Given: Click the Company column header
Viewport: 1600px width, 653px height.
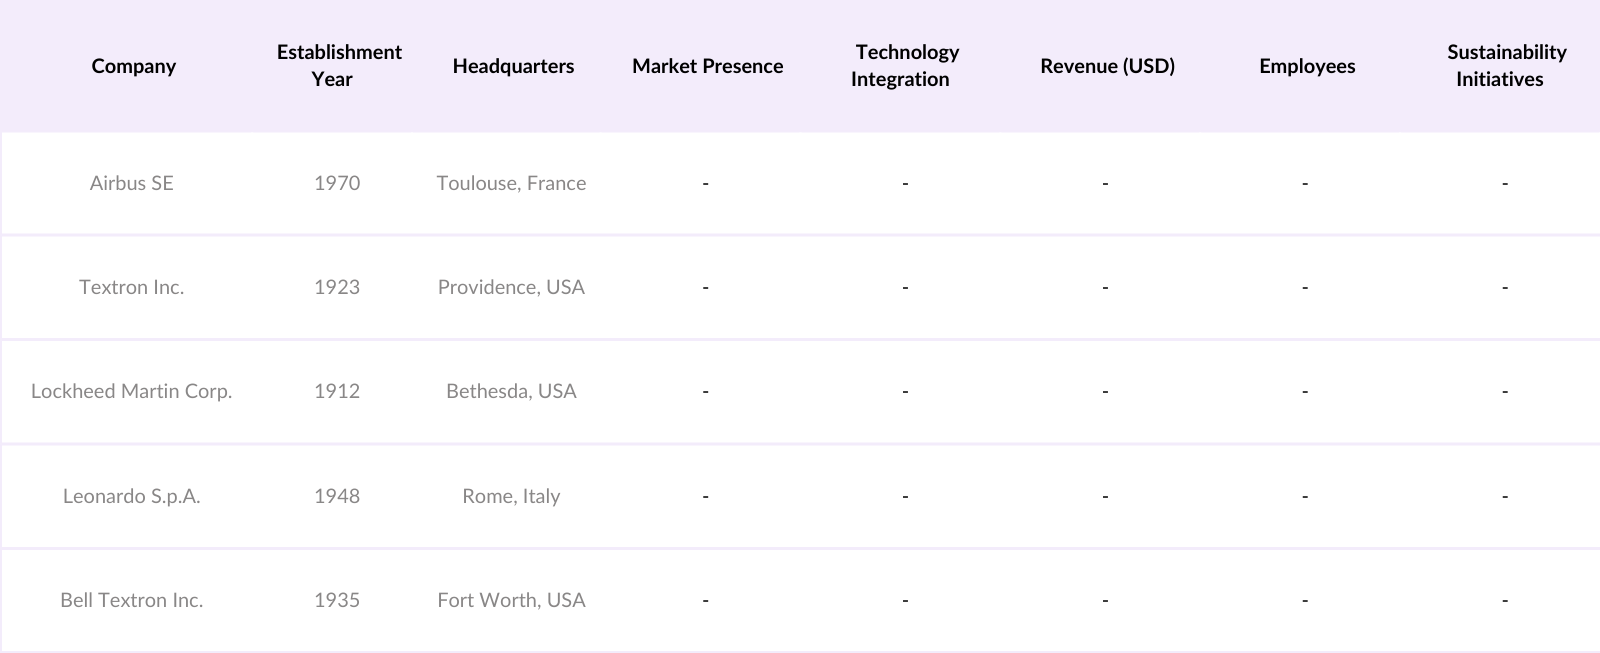Looking at the screenshot, I should [x=133, y=66].
